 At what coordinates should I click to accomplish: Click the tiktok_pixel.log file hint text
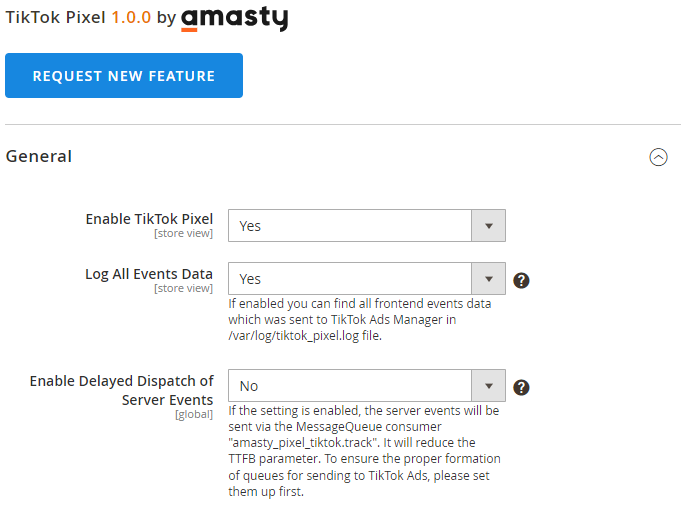coord(360,319)
